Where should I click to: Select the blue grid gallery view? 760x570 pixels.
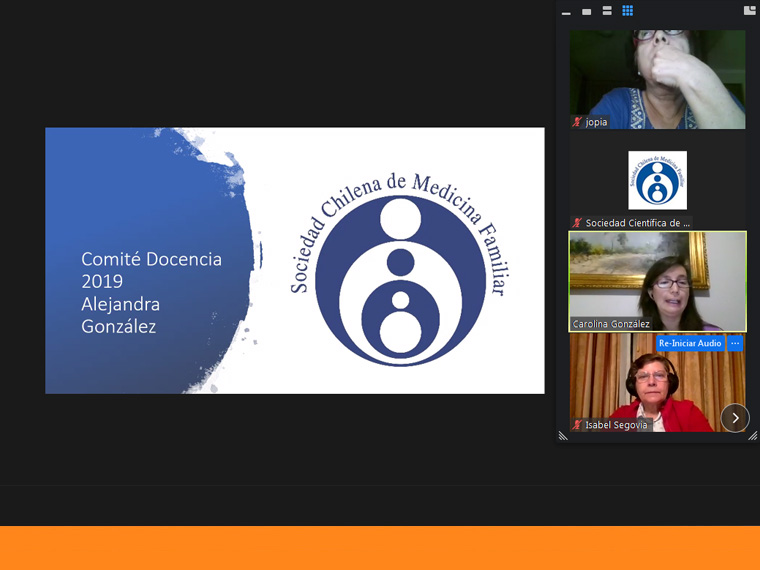pos(627,11)
